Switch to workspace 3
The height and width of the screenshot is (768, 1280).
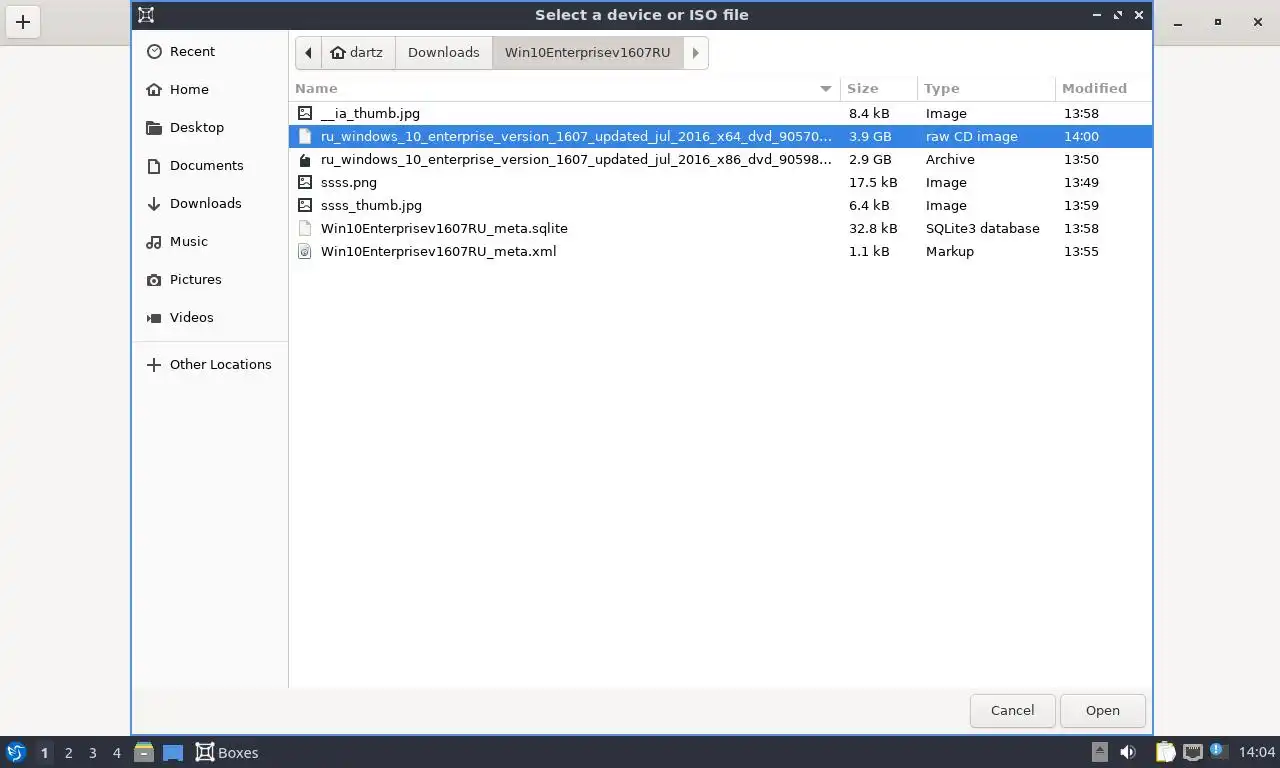[92, 753]
